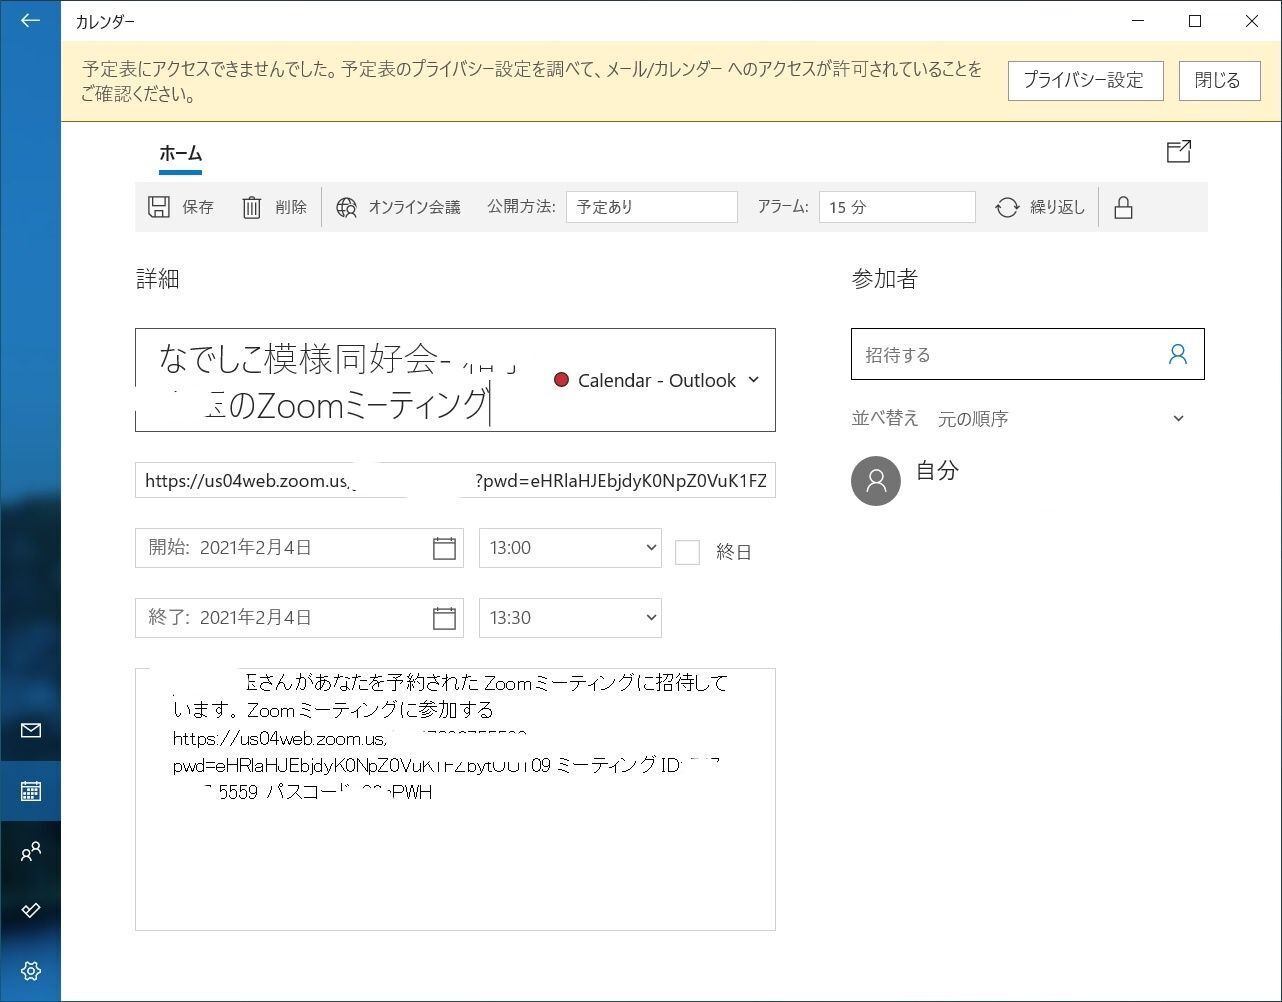Open the 13:00 start time dropdown
This screenshot has width=1282, height=1002.
[570, 548]
